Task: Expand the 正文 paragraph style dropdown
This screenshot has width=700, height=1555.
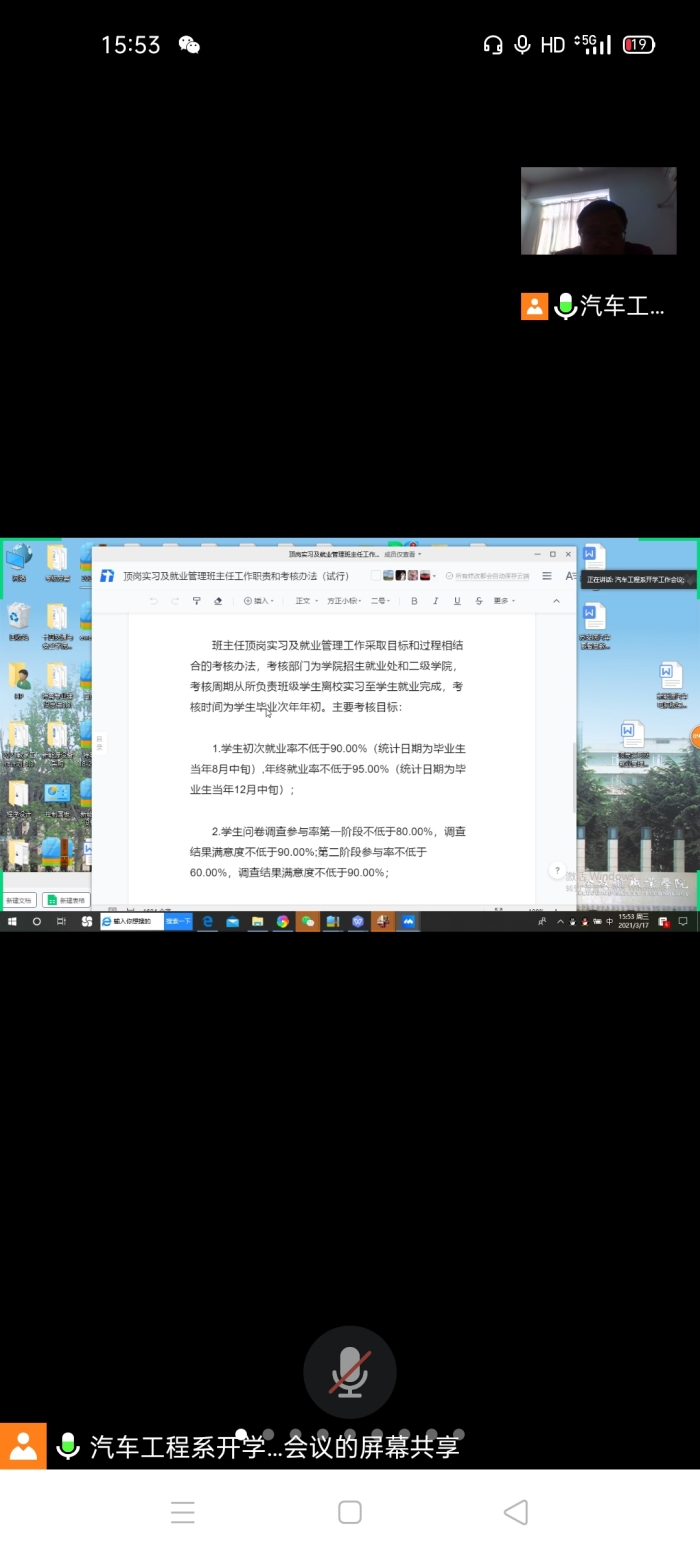Action: coord(306,601)
